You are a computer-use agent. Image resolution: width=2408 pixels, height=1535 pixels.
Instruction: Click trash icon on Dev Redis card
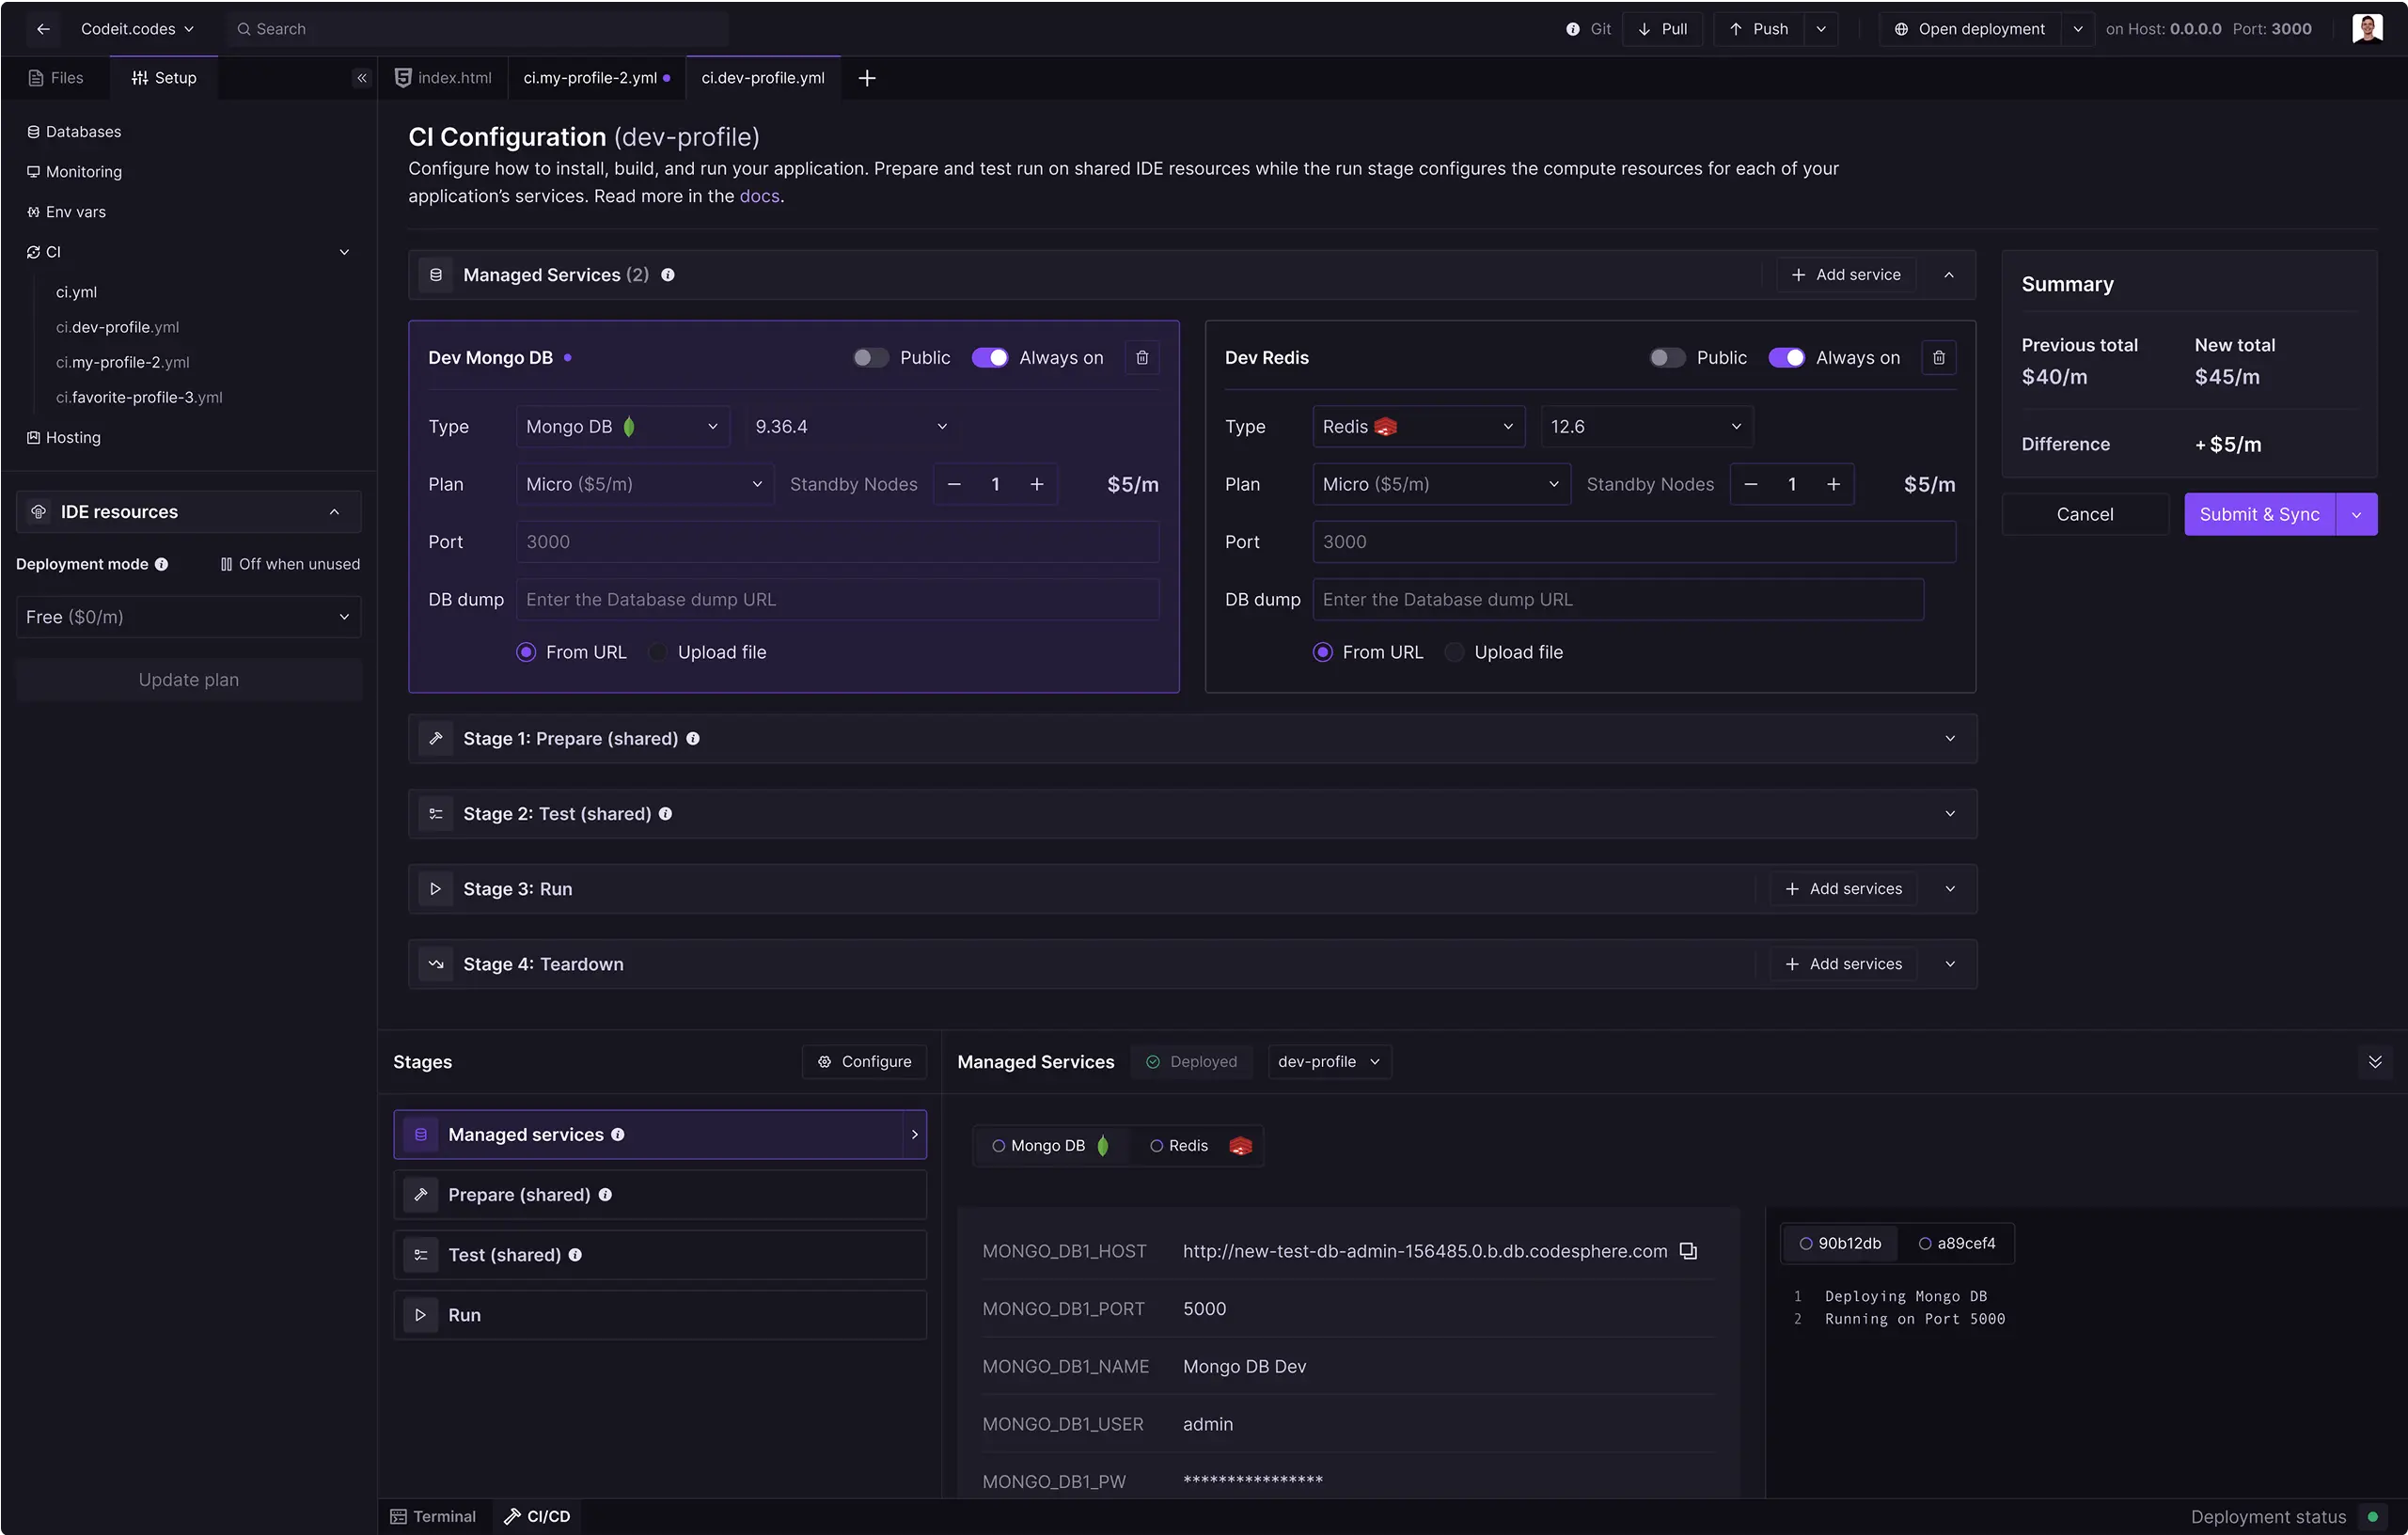[1938, 358]
